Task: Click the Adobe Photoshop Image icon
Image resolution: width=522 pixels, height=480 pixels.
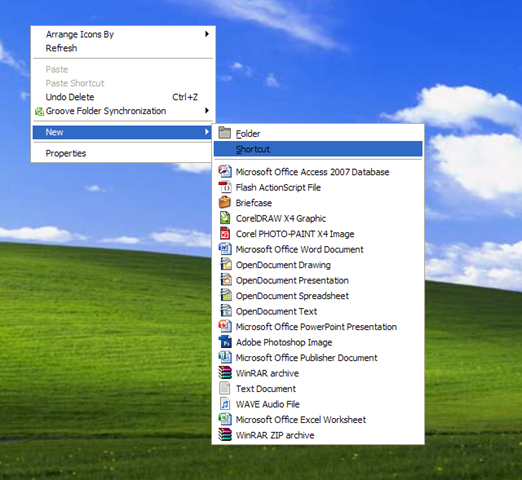Action: [225, 342]
